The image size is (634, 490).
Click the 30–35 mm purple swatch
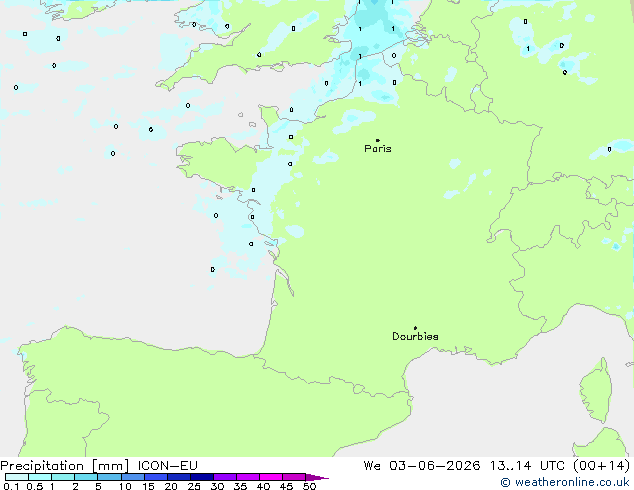(x=225, y=477)
